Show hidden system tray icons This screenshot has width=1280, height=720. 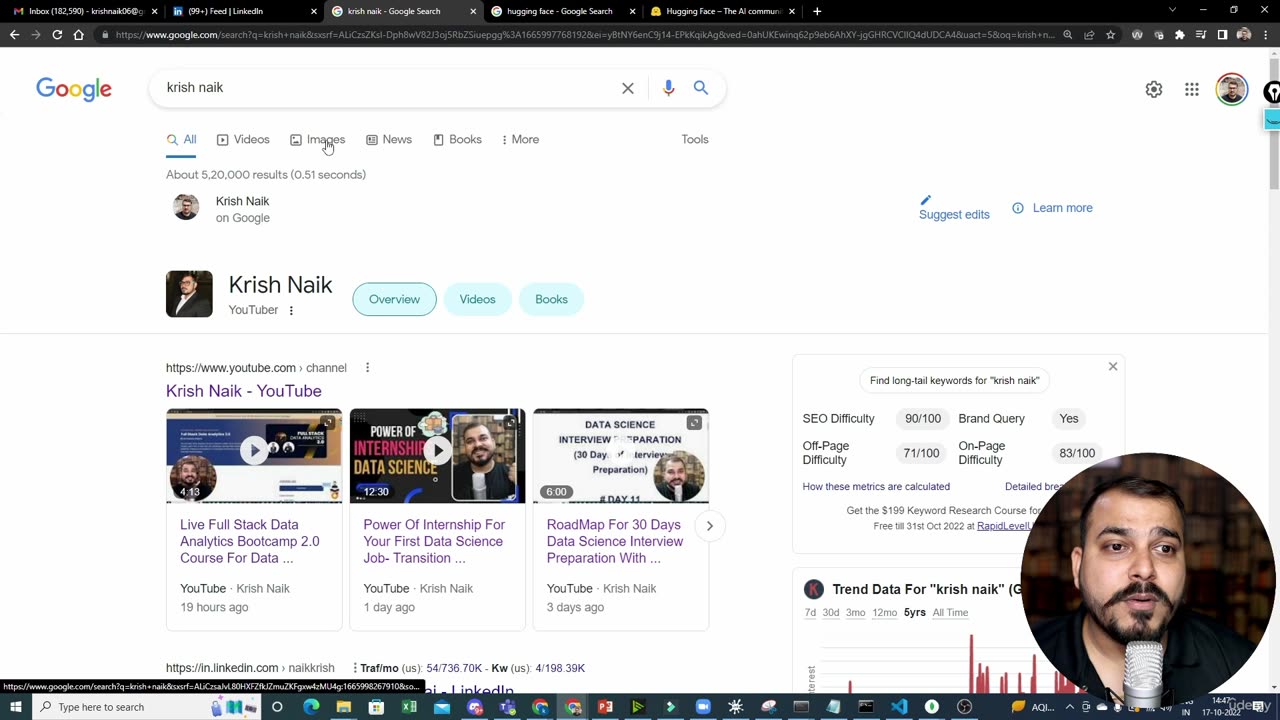(x=1070, y=707)
